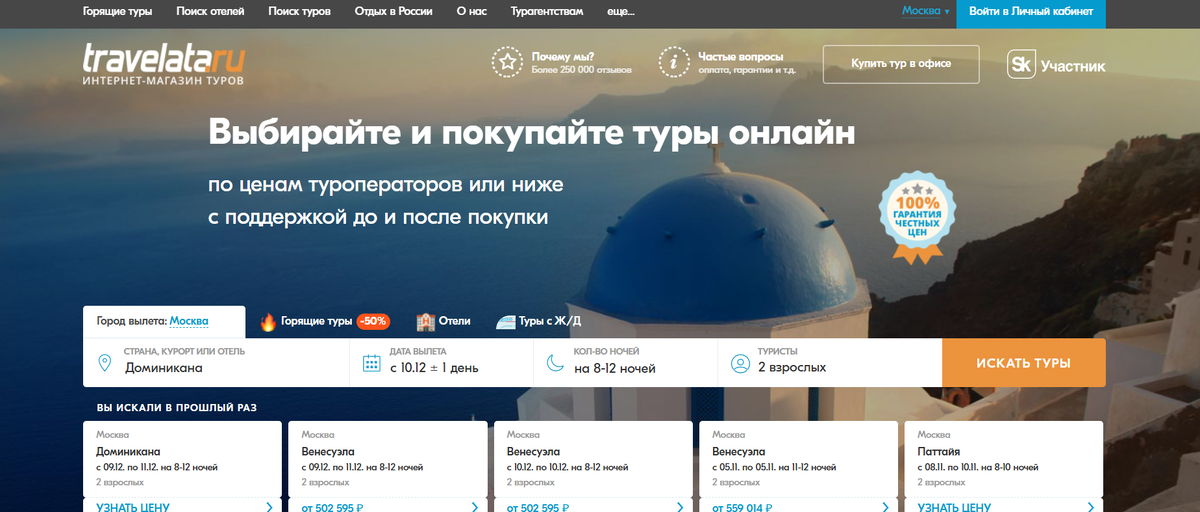The image size is (1200, 512).
Task: Click the hotel building icon for Отели
Action: tap(425, 322)
